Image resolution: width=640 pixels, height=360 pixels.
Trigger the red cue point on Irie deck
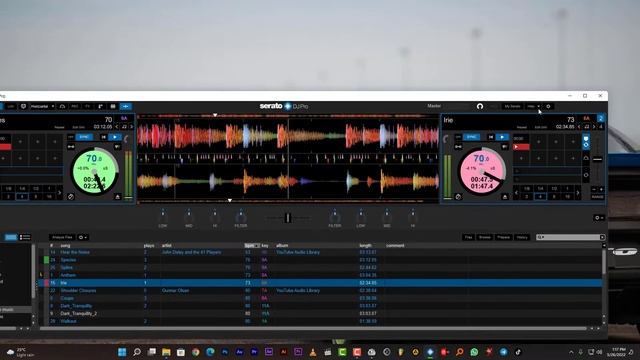coord(521,147)
